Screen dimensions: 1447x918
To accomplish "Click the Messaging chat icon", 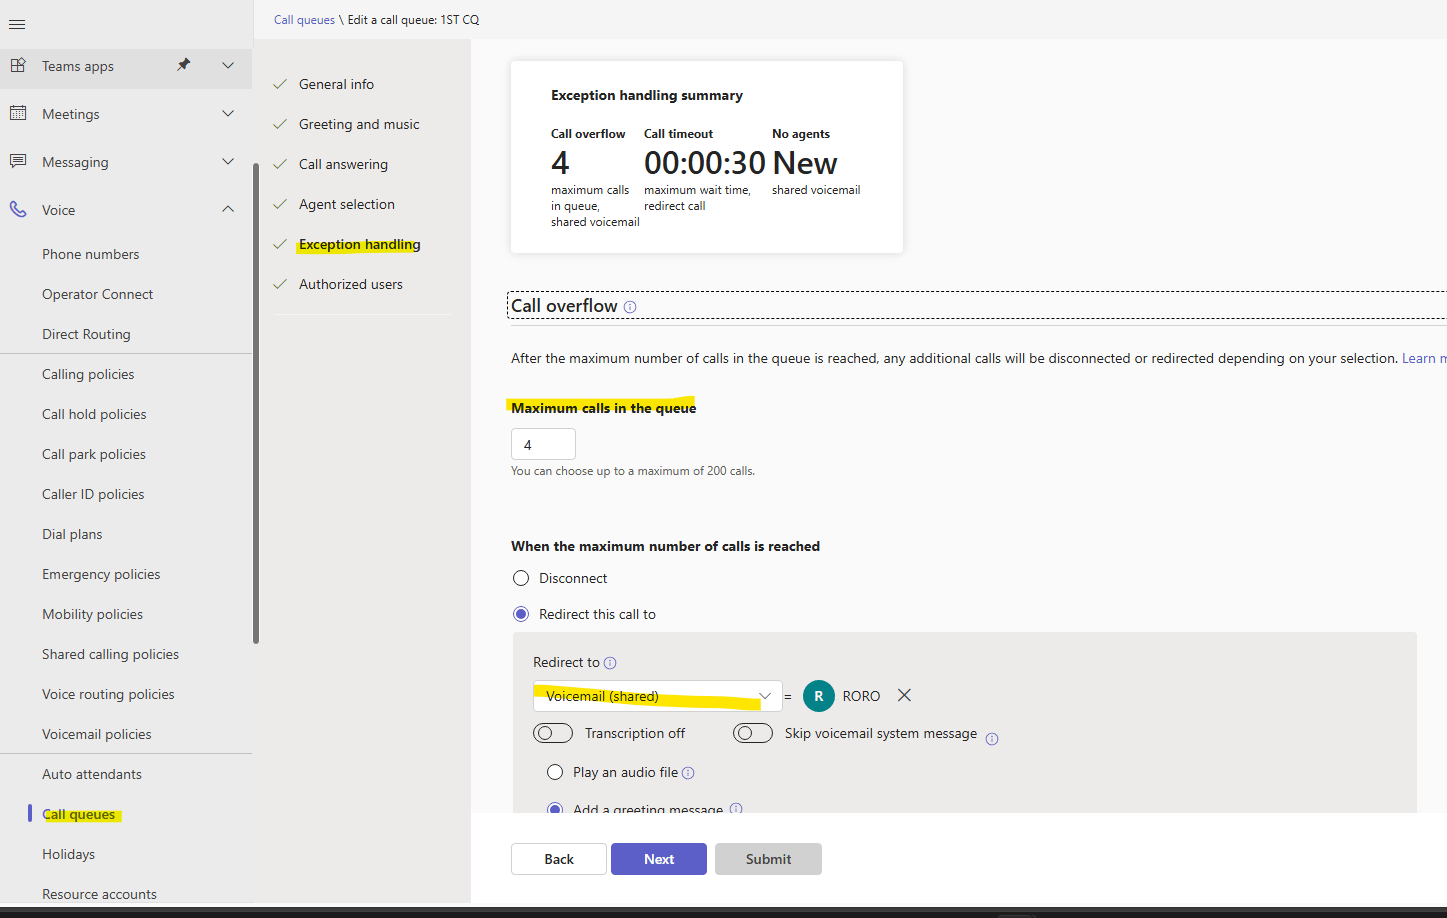I will [18, 161].
